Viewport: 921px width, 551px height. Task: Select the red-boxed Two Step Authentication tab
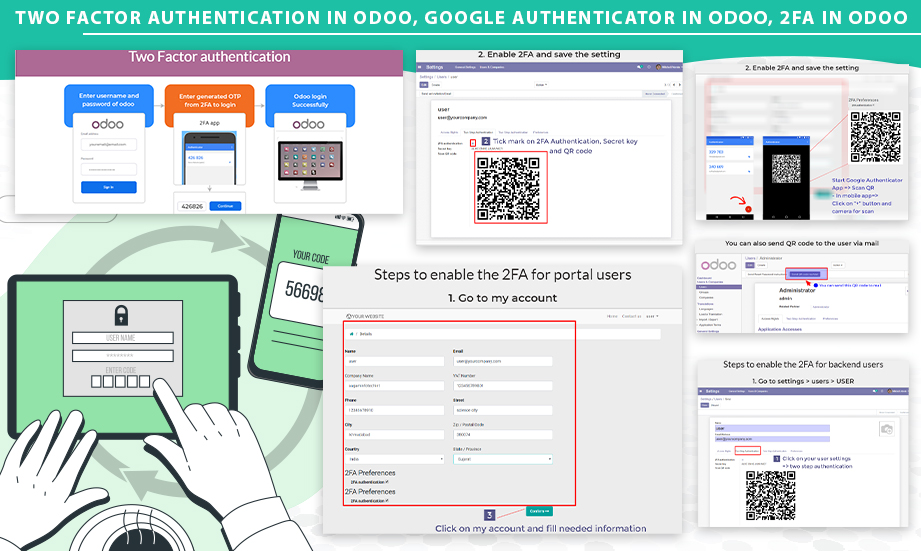point(748,451)
